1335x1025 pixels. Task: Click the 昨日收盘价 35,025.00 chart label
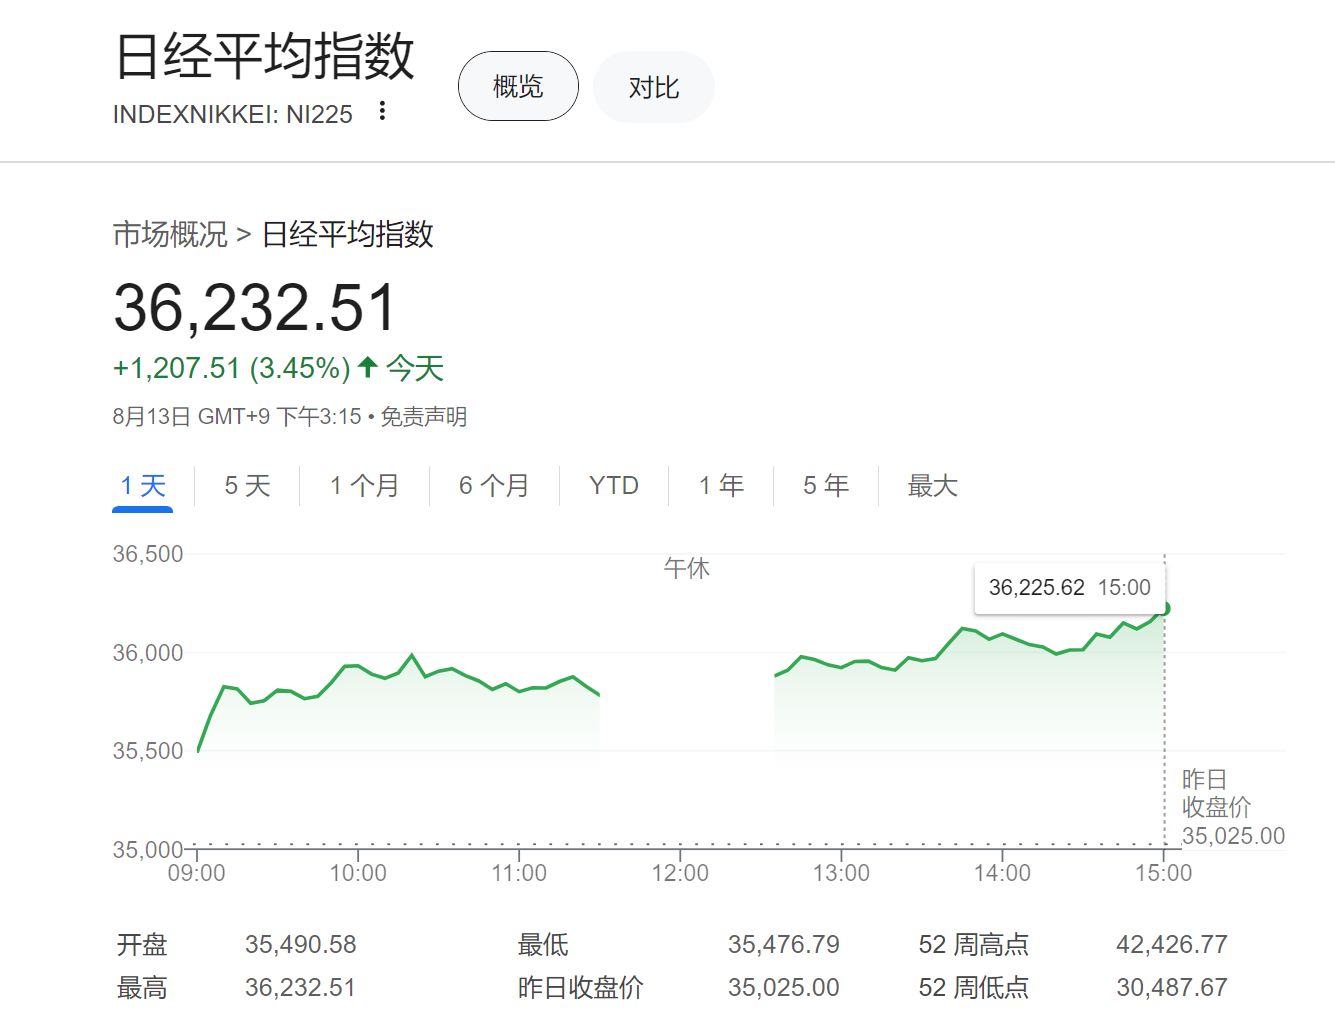[1233, 808]
